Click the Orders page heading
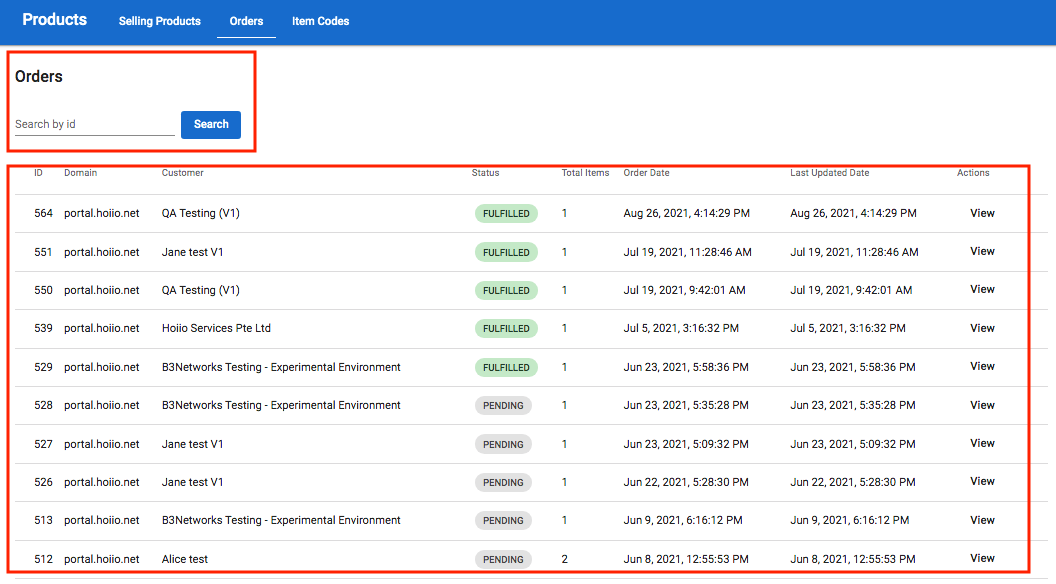The height and width of the screenshot is (584, 1056). click(x=38, y=76)
